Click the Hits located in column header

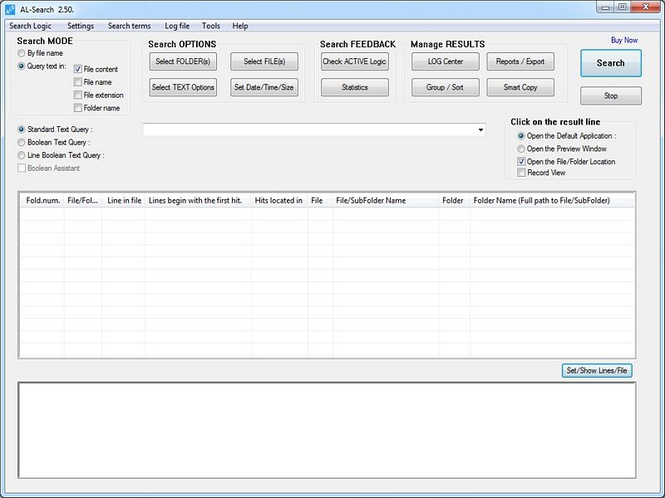point(279,201)
